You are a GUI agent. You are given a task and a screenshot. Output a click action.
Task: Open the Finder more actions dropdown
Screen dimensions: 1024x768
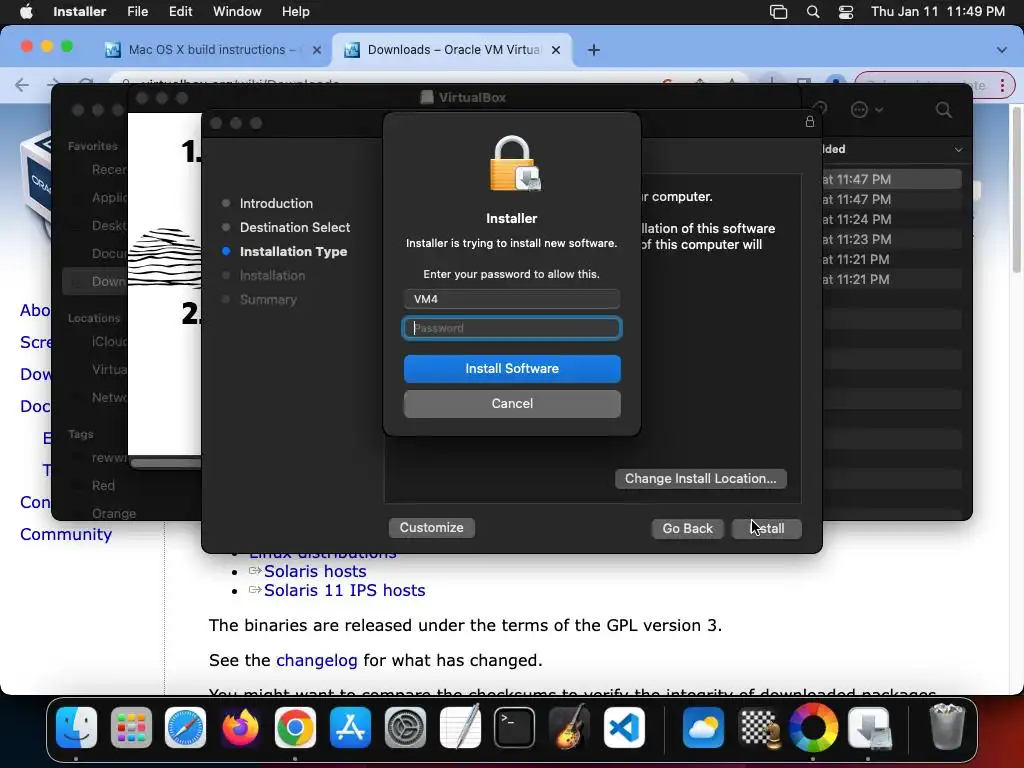pyautogui.click(x=867, y=110)
